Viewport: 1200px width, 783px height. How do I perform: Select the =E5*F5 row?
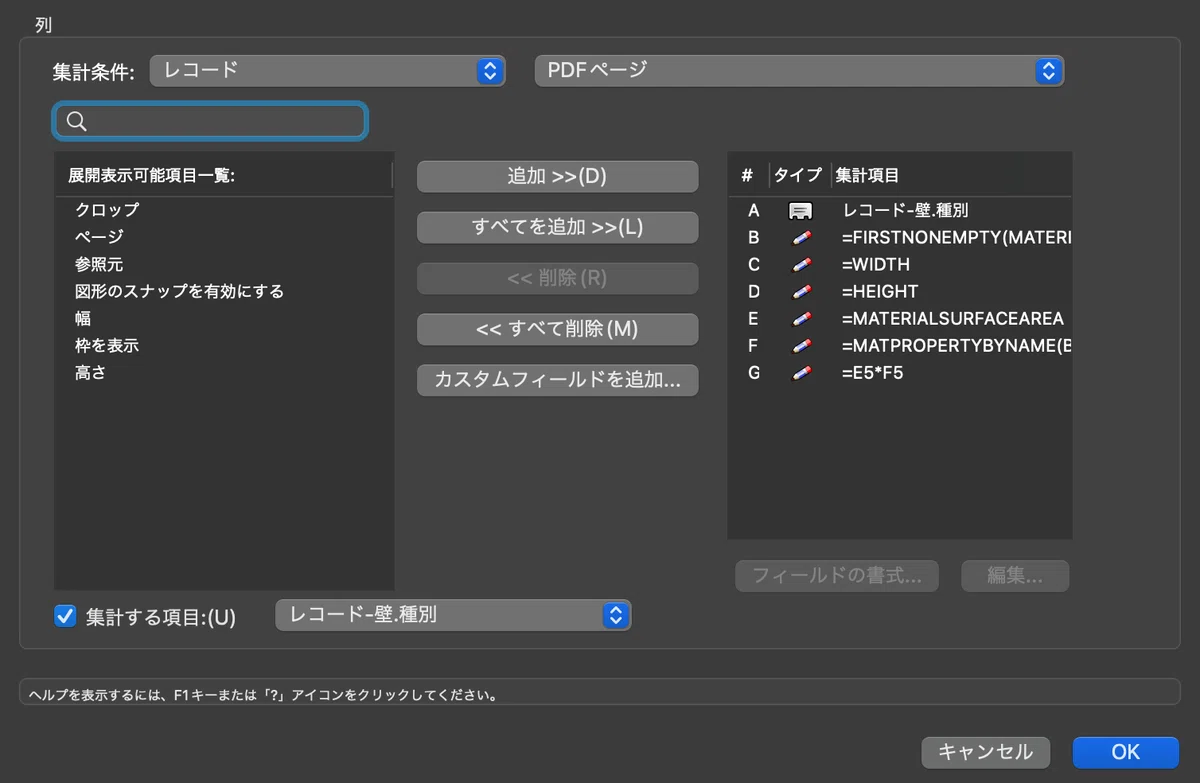point(900,373)
